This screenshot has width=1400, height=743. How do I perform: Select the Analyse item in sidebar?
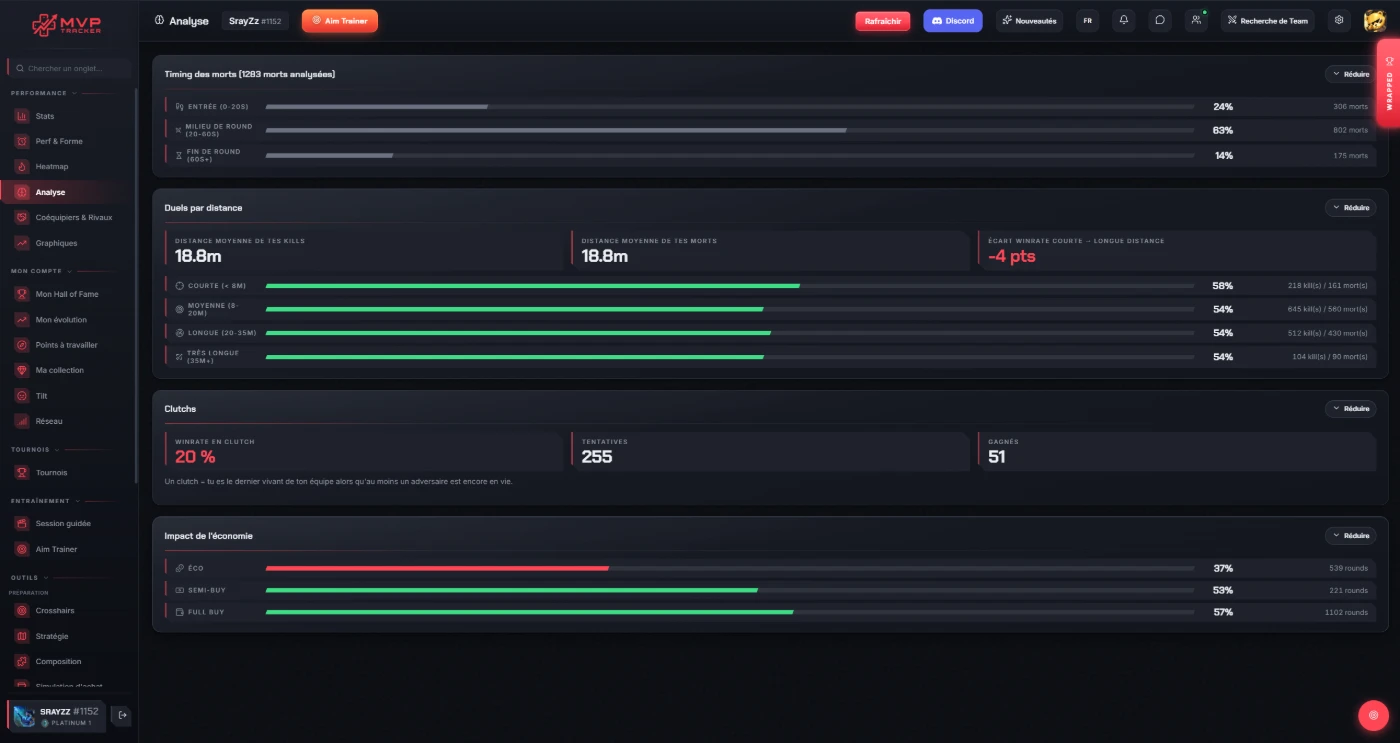pyautogui.click(x=69, y=192)
